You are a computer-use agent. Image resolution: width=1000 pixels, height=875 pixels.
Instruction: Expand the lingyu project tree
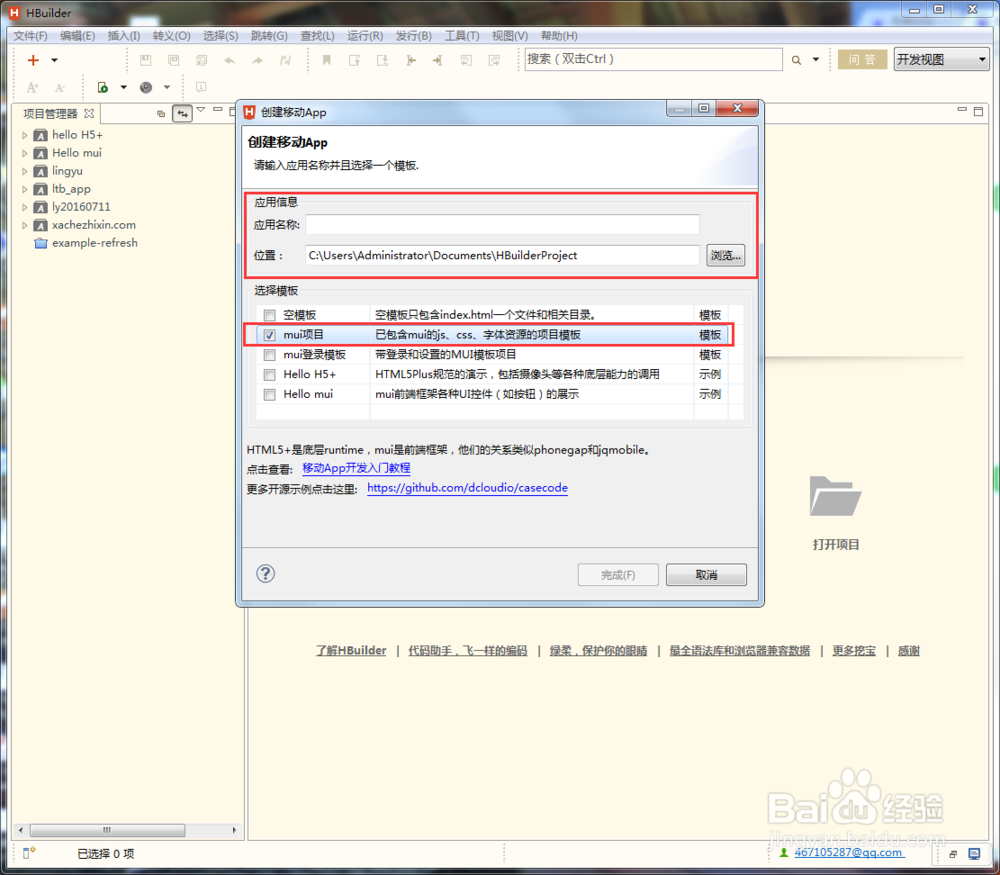coord(24,171)
